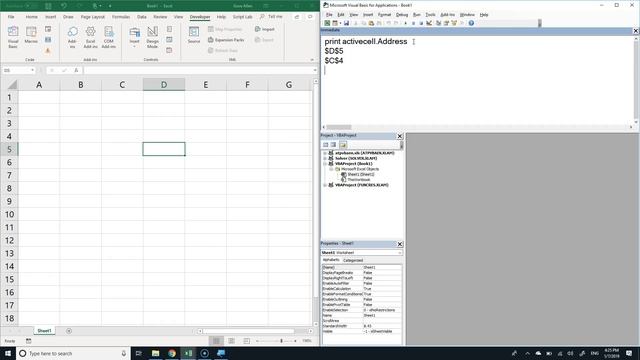Expand VBAProject (FUNCRES.XLAM) node
Viewport: 640px width, 360px height.
tap(325, 185)
